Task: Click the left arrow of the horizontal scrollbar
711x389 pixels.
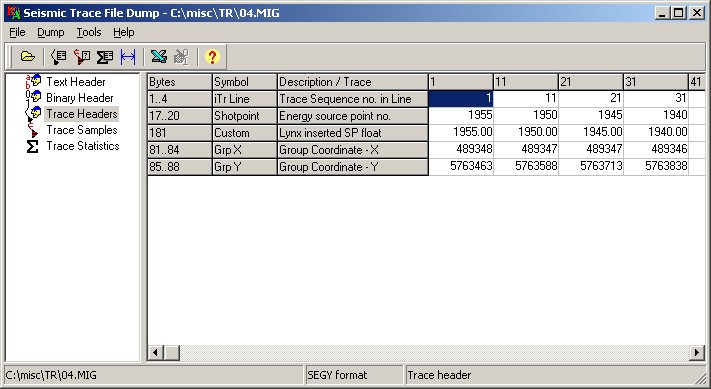Action: point(156,352)
